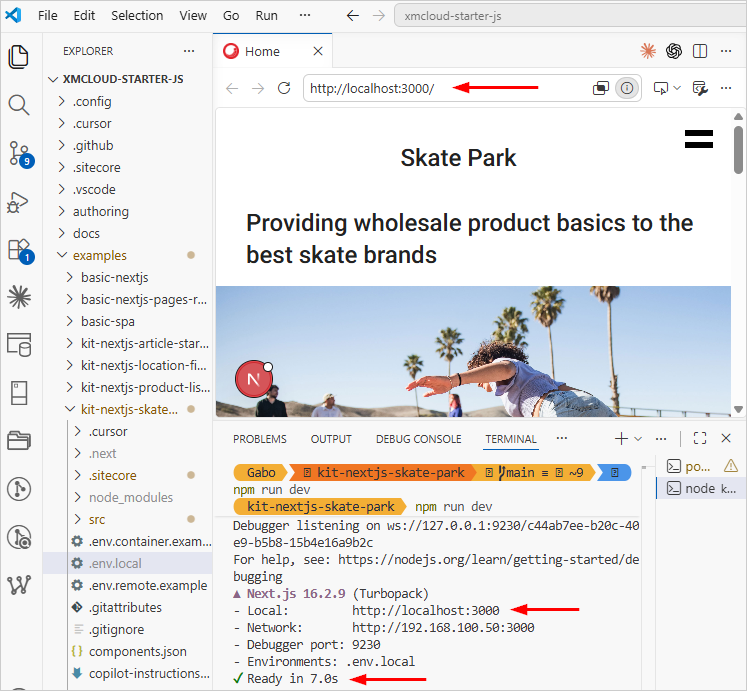
Task: Open the .env.remote.example file
Action: 127,585
